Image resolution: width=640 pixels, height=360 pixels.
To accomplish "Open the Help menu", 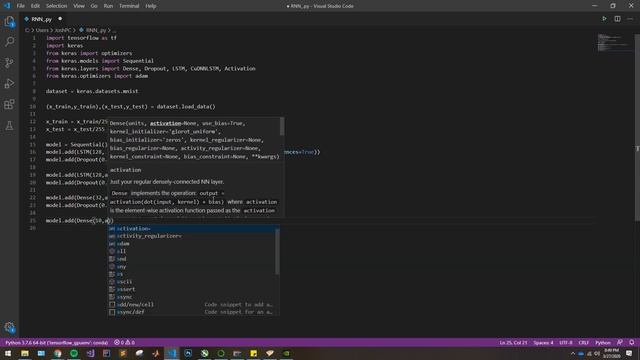I will point(151,6).
